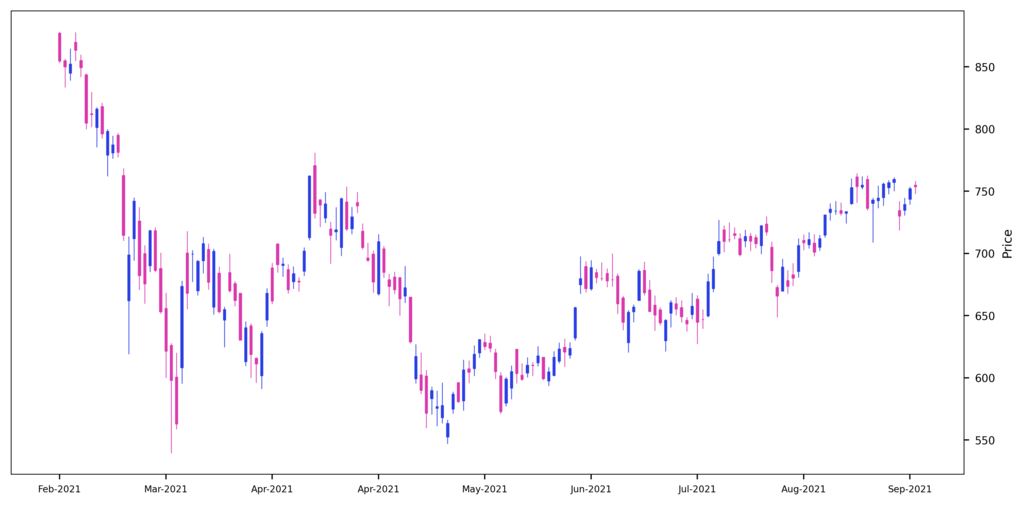Viewport: 1024px width, 505px height.
Task: Click the 750 price tick label
Action: click(x=984, y=192)
